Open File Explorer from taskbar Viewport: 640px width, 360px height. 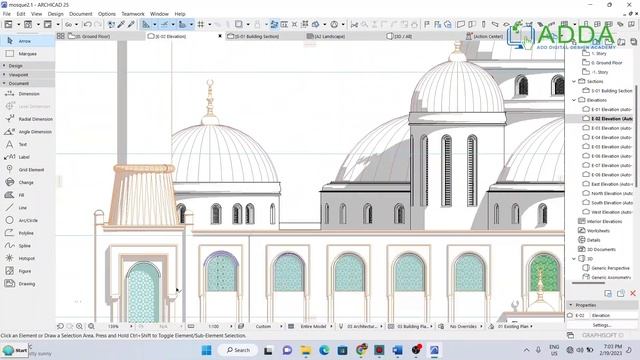coord(306,350)
